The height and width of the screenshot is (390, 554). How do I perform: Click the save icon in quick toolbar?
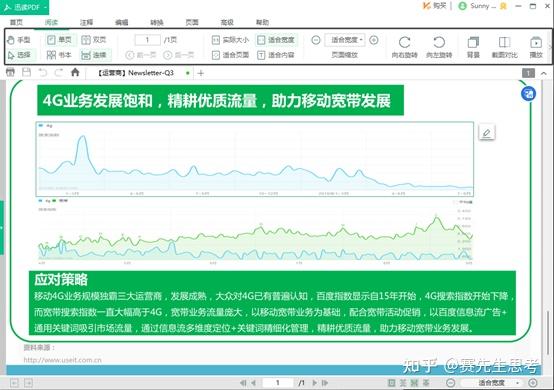click(x=26, y=72)
